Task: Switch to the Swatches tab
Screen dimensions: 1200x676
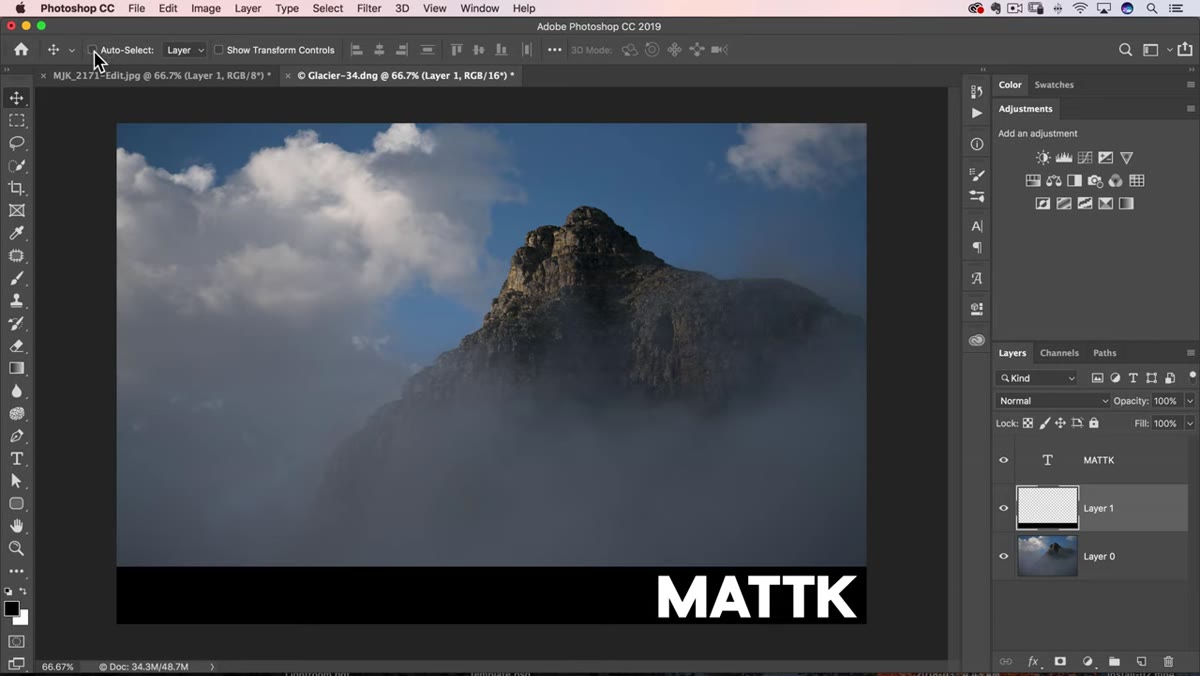Action: pyautogui.click(x=1054, y=85)
